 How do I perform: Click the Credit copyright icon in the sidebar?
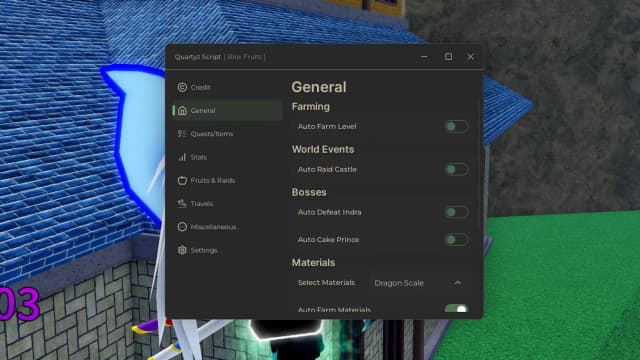click(182, 87)
